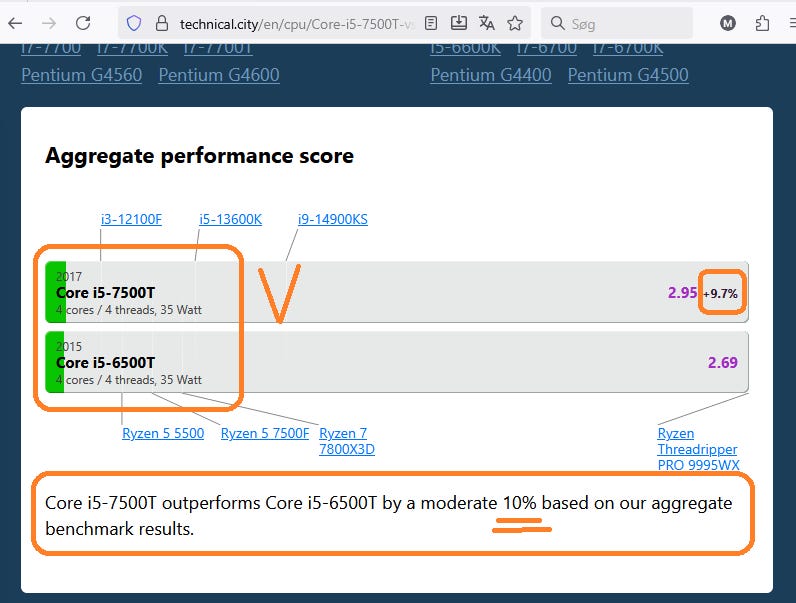Open Ryzen Threadripper PRO 9995WX link
This screenshot has height=603, width=796.
click(698, 449)
